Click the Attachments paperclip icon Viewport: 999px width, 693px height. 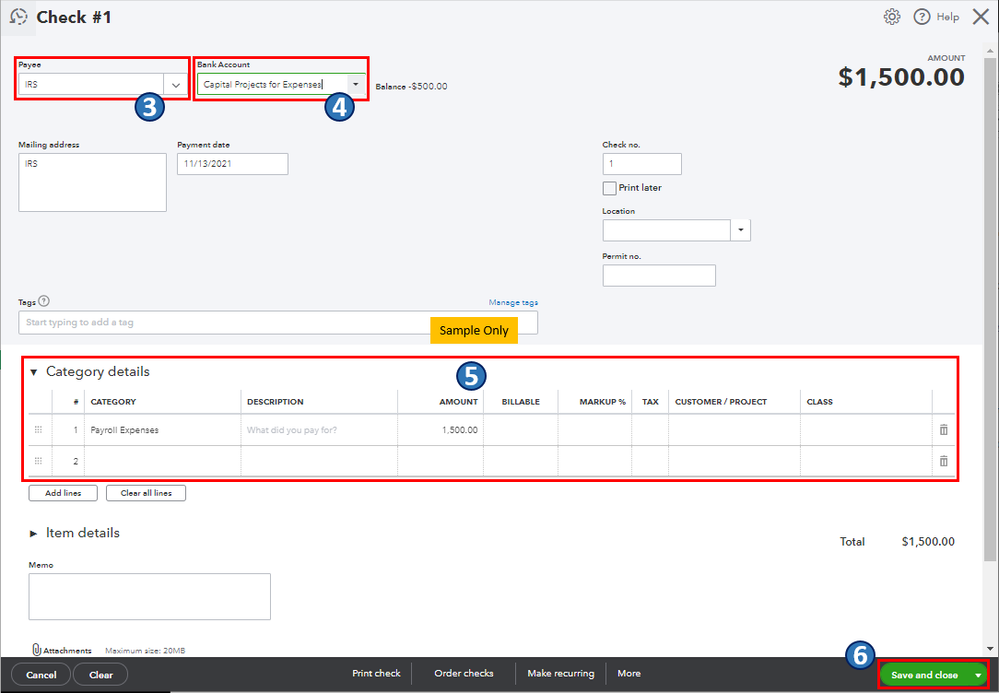click(36, 650)
